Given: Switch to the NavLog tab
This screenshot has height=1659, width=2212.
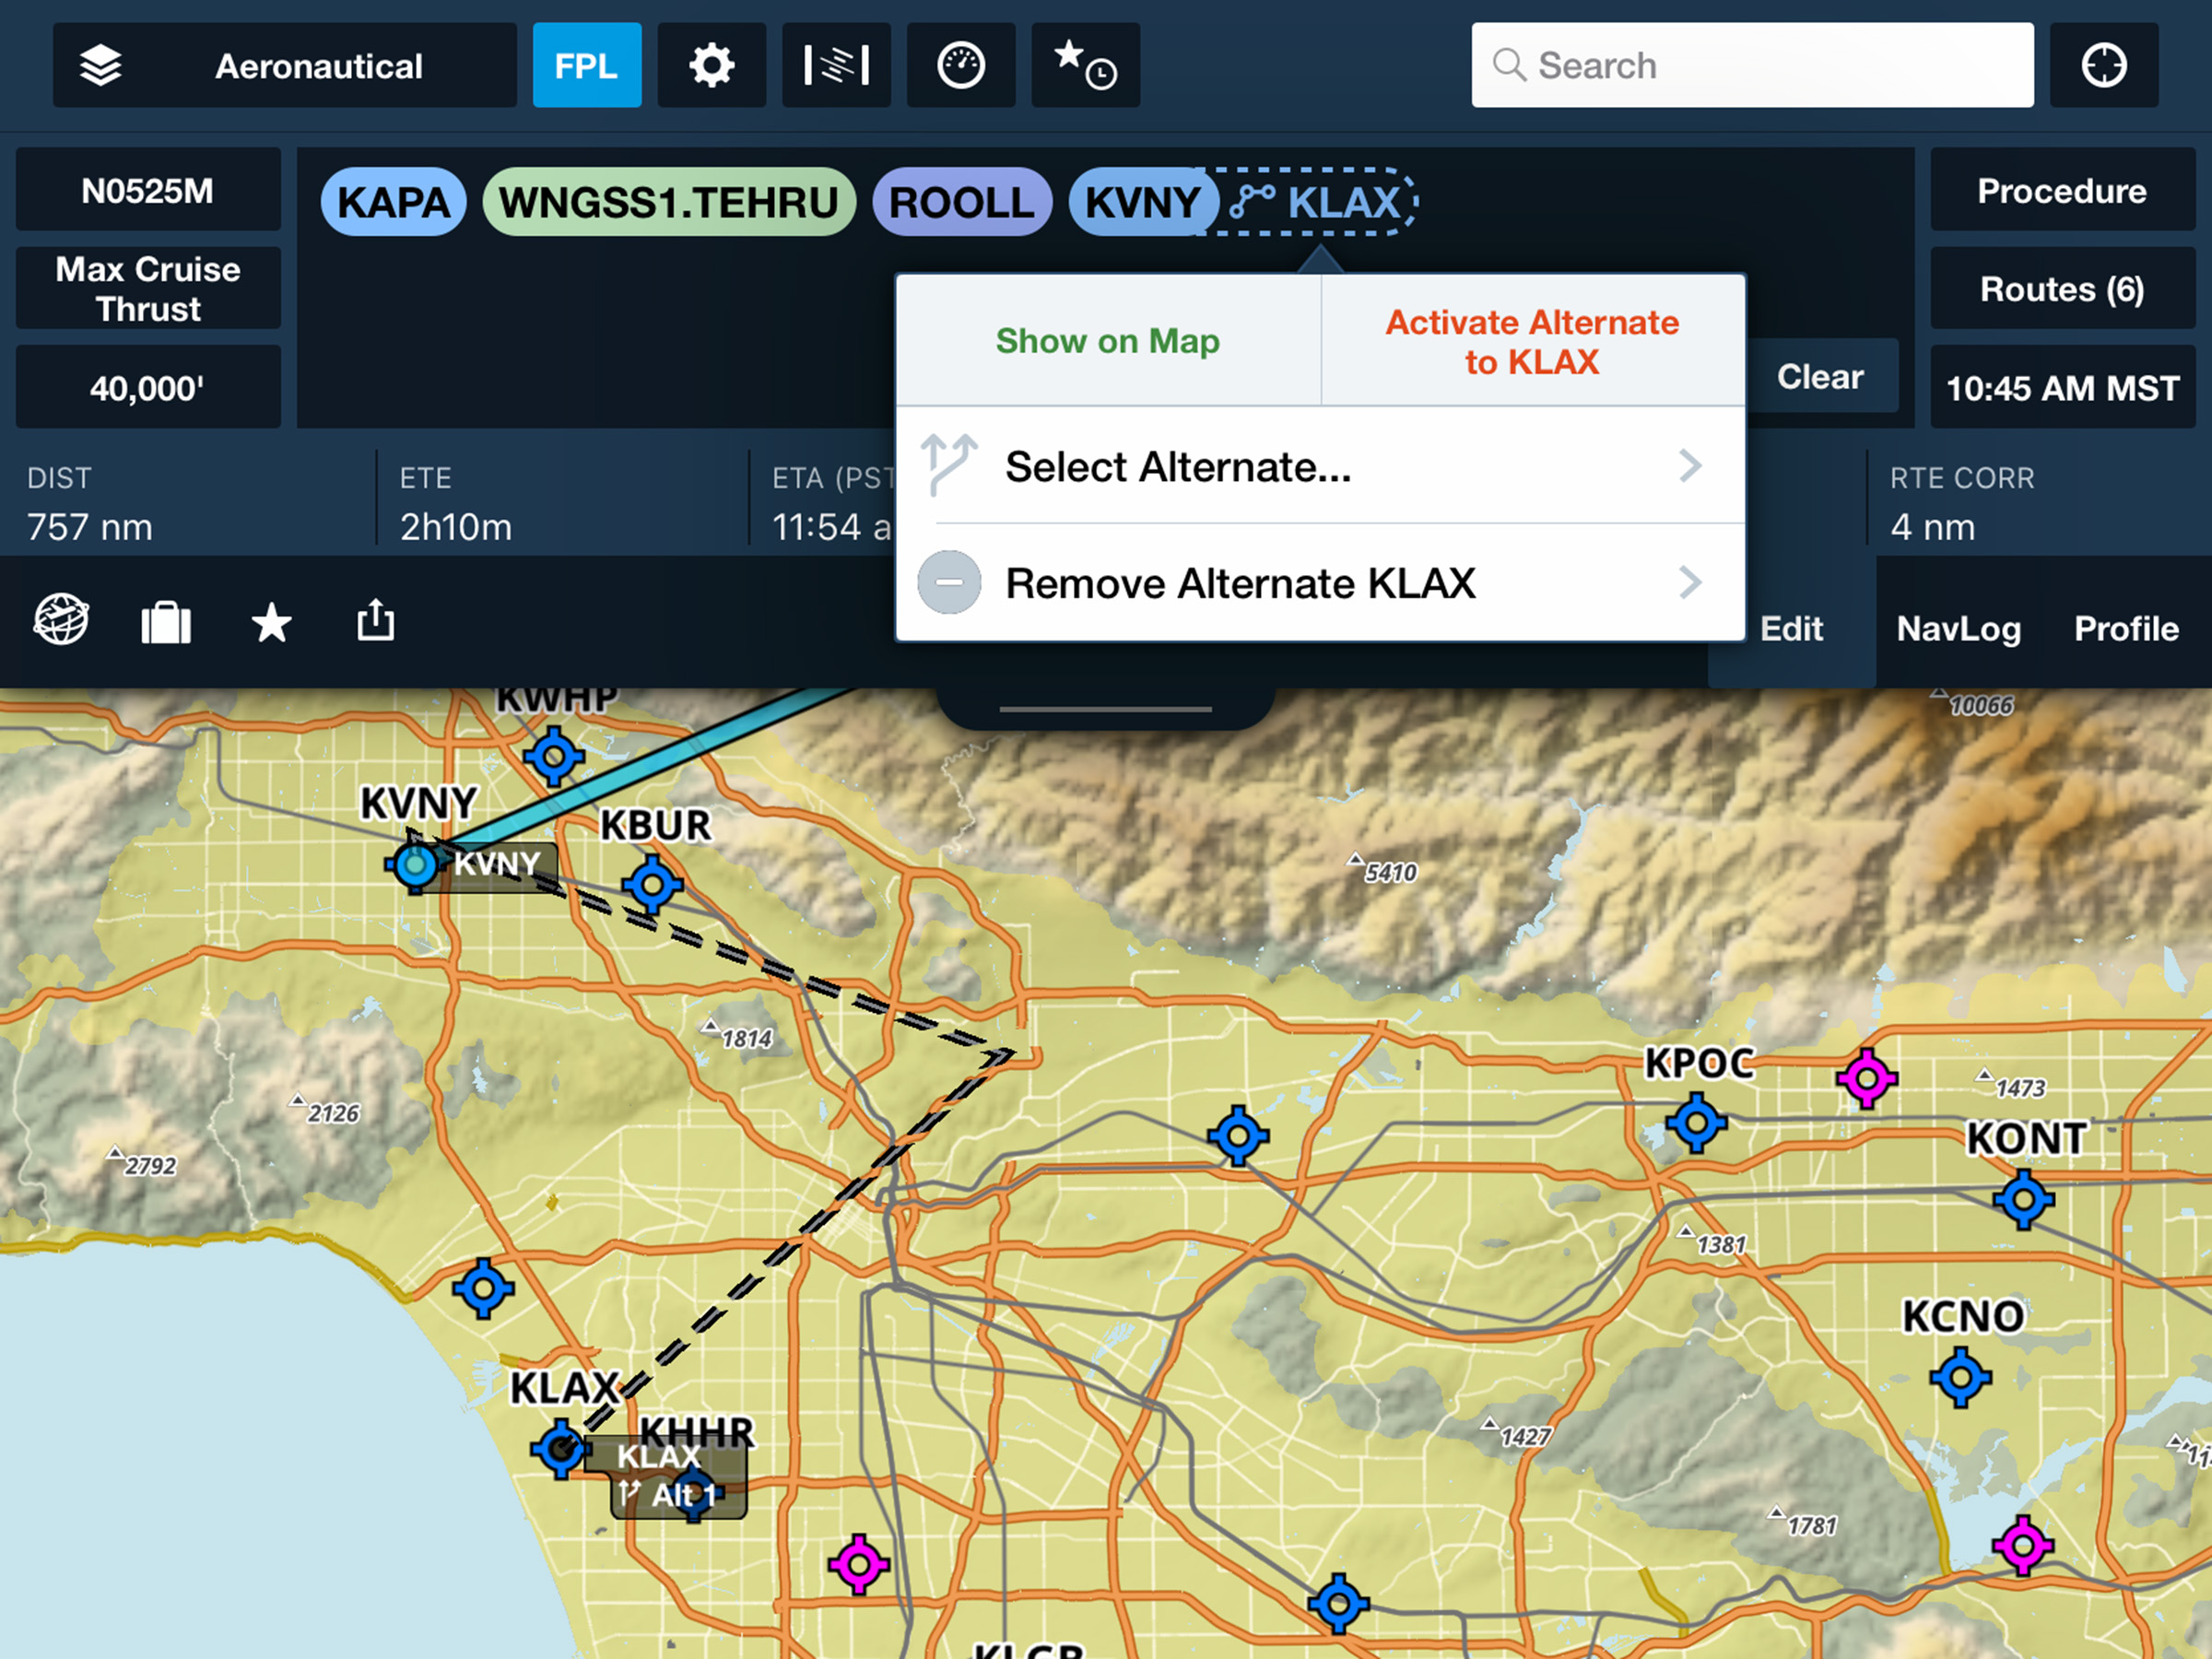Looking at the screenshot, I should point(1958,629).
